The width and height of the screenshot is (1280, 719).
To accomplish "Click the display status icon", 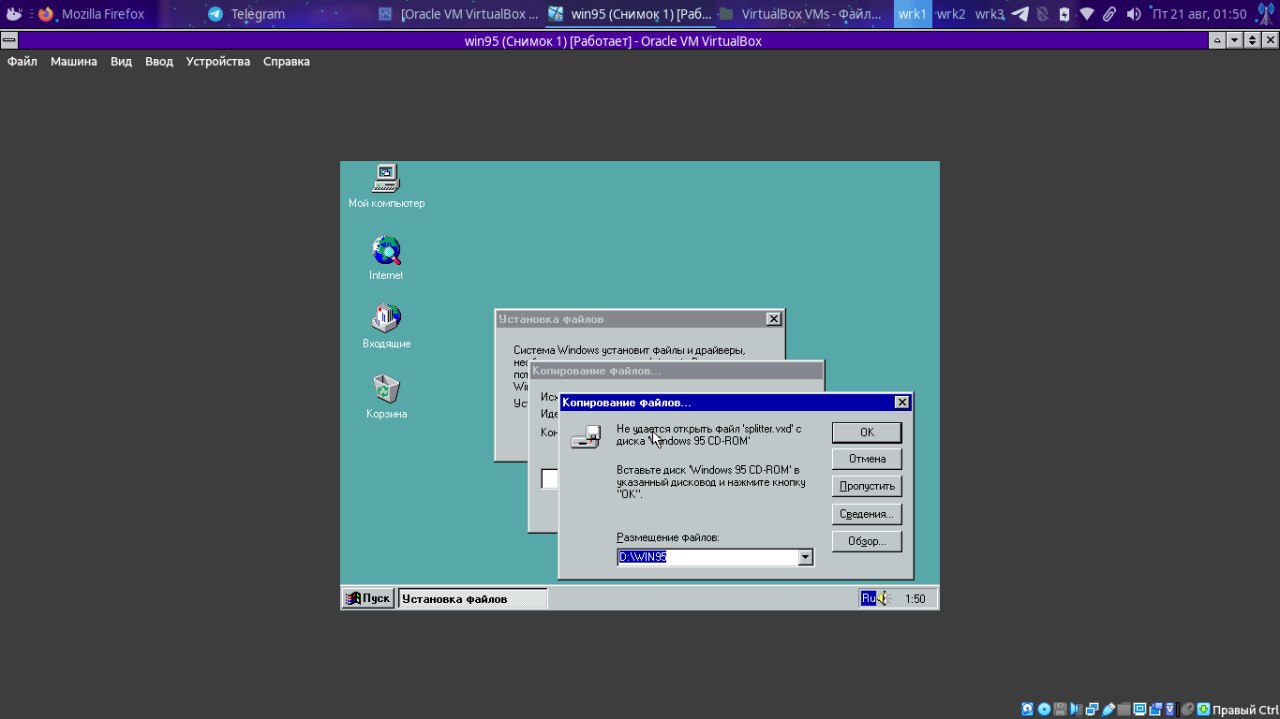I will 1140,709.
